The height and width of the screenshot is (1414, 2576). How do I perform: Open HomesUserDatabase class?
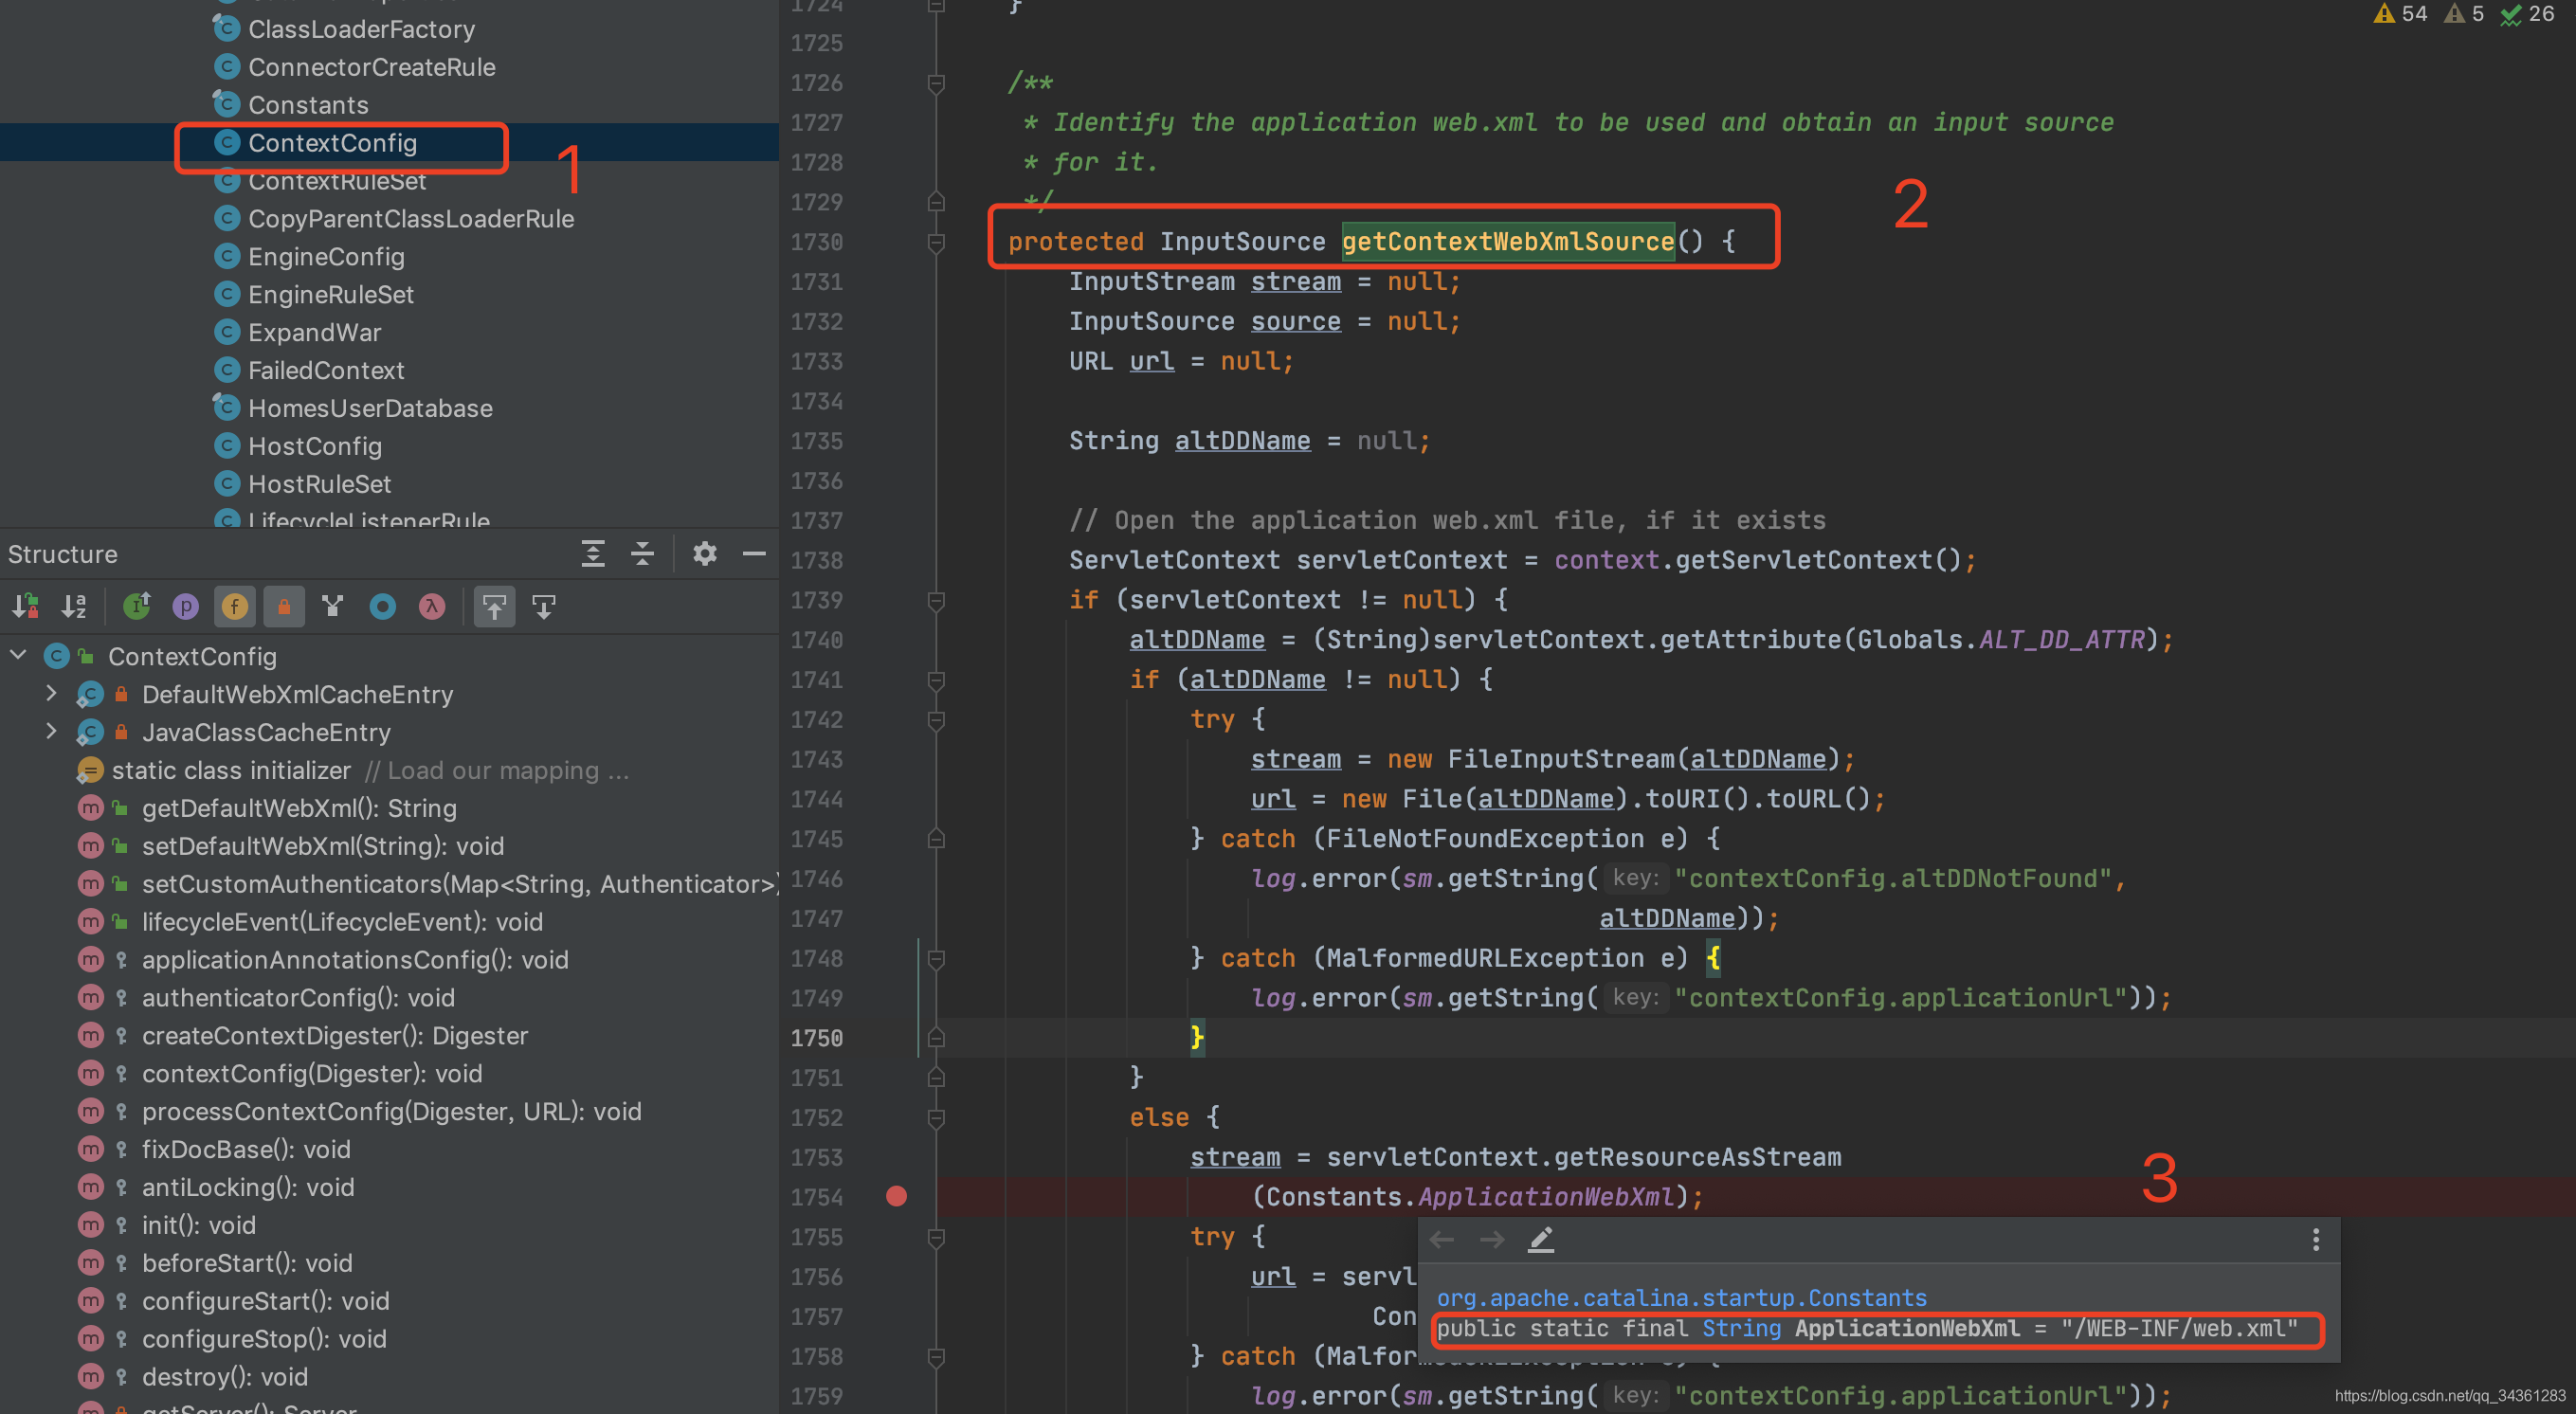(x=370, y=409)
